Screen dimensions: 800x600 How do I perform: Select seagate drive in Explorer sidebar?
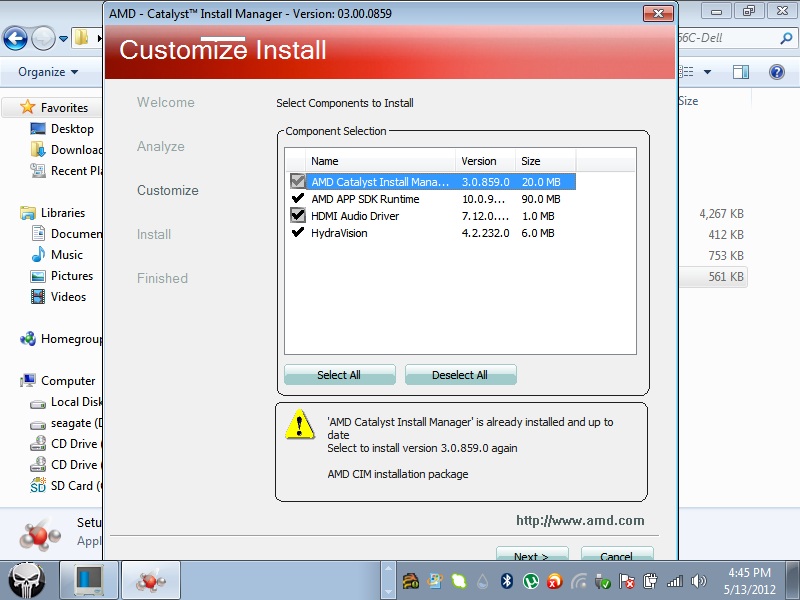click(x=65, y=423)
